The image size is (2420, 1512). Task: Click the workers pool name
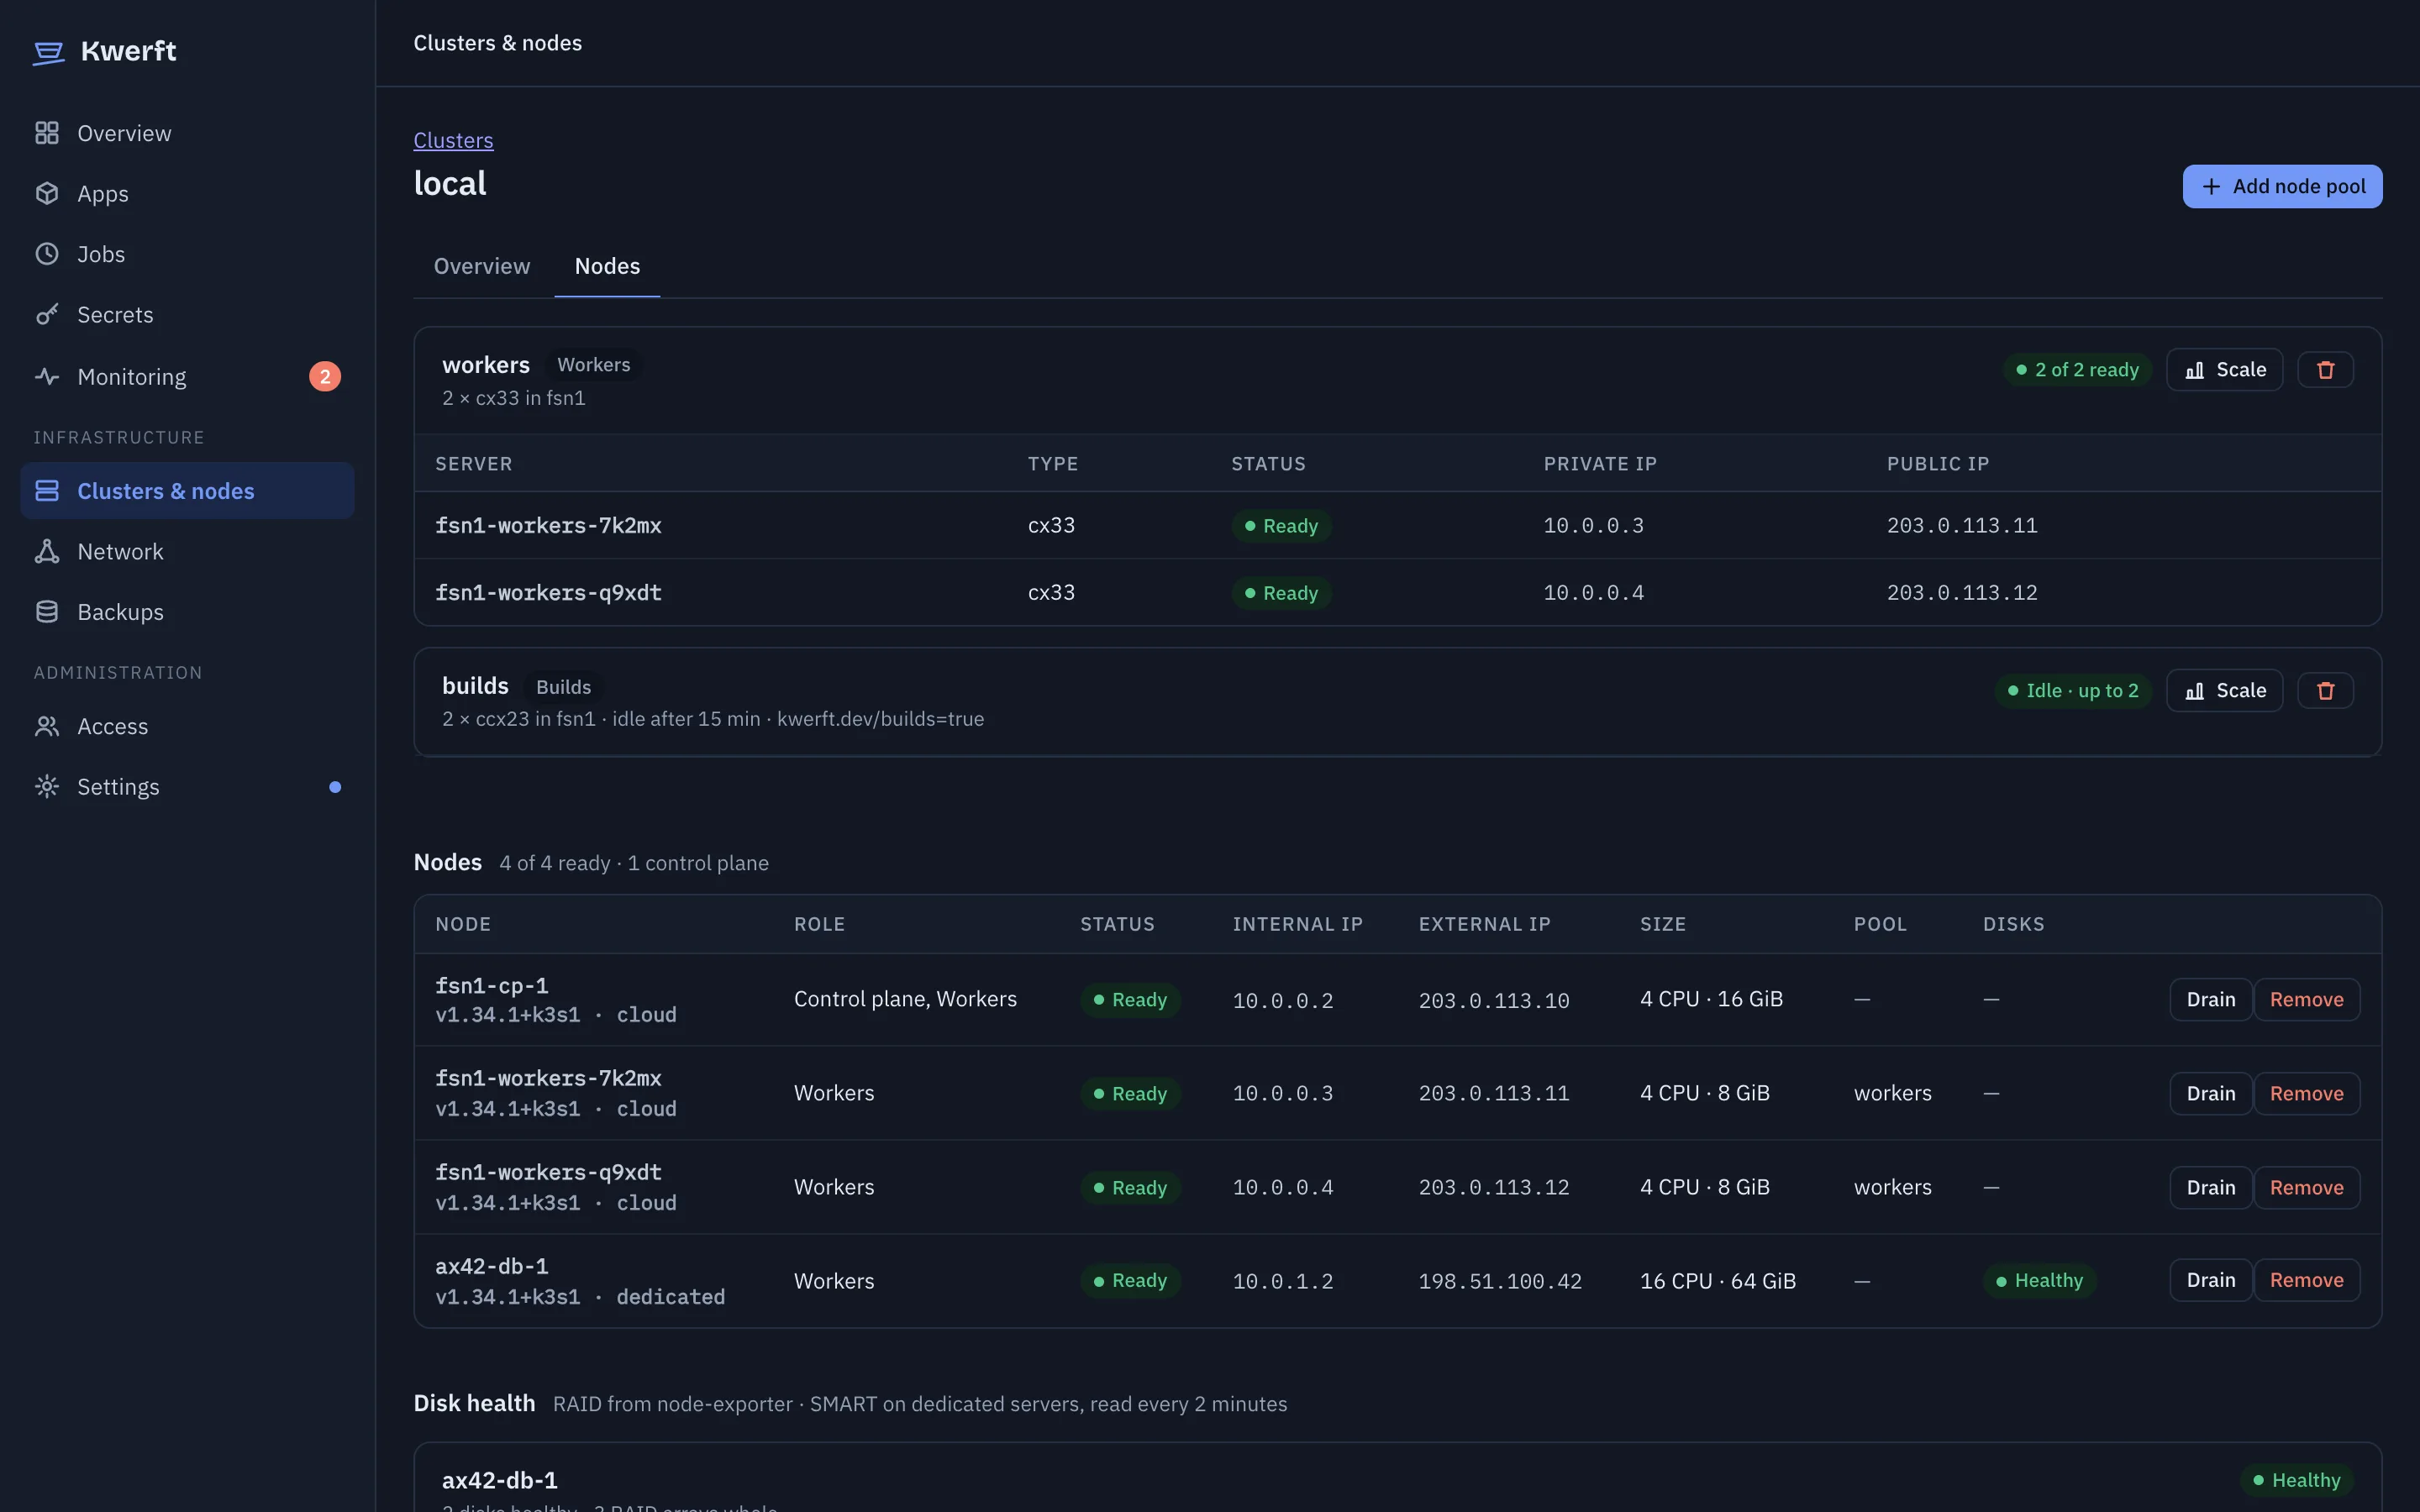point(486,365)
